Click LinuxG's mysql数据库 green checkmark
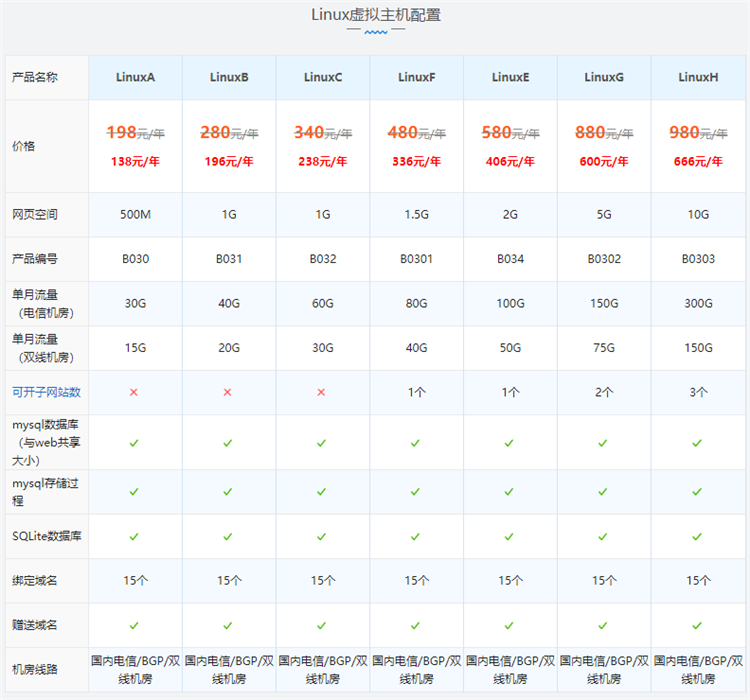Screen dimensions: 750x700 604,442
